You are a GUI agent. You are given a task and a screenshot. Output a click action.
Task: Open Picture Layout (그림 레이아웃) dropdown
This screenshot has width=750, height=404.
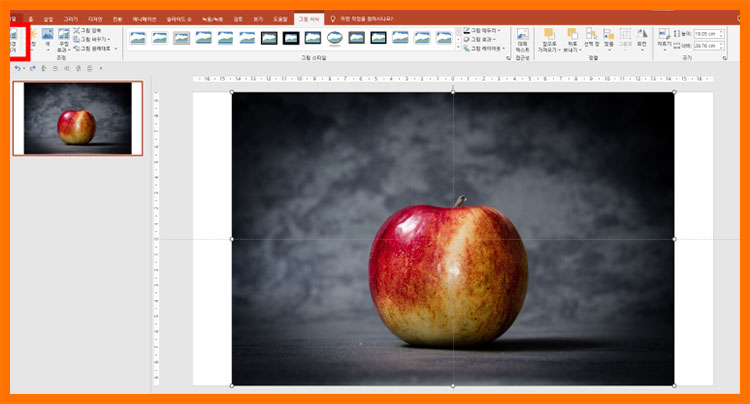(485, 48)
